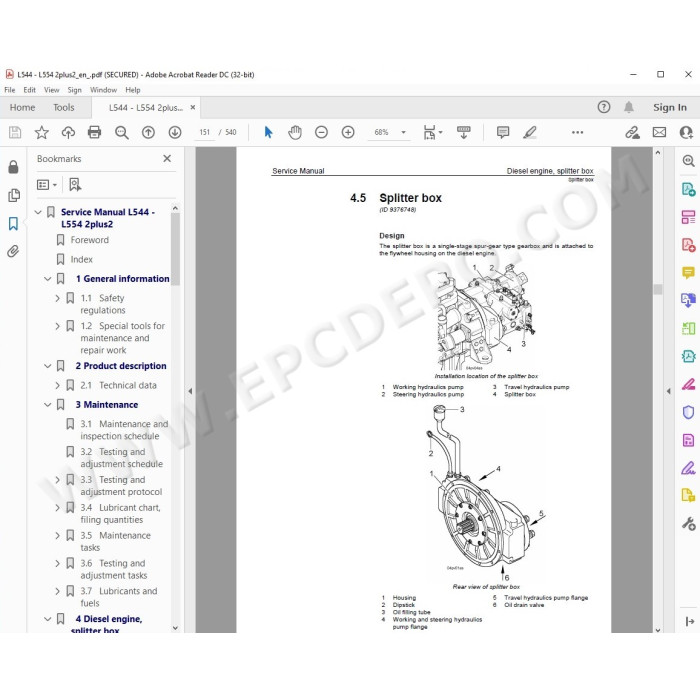Open Protect shield tool
700x700 pixels.
pos(688,412)
